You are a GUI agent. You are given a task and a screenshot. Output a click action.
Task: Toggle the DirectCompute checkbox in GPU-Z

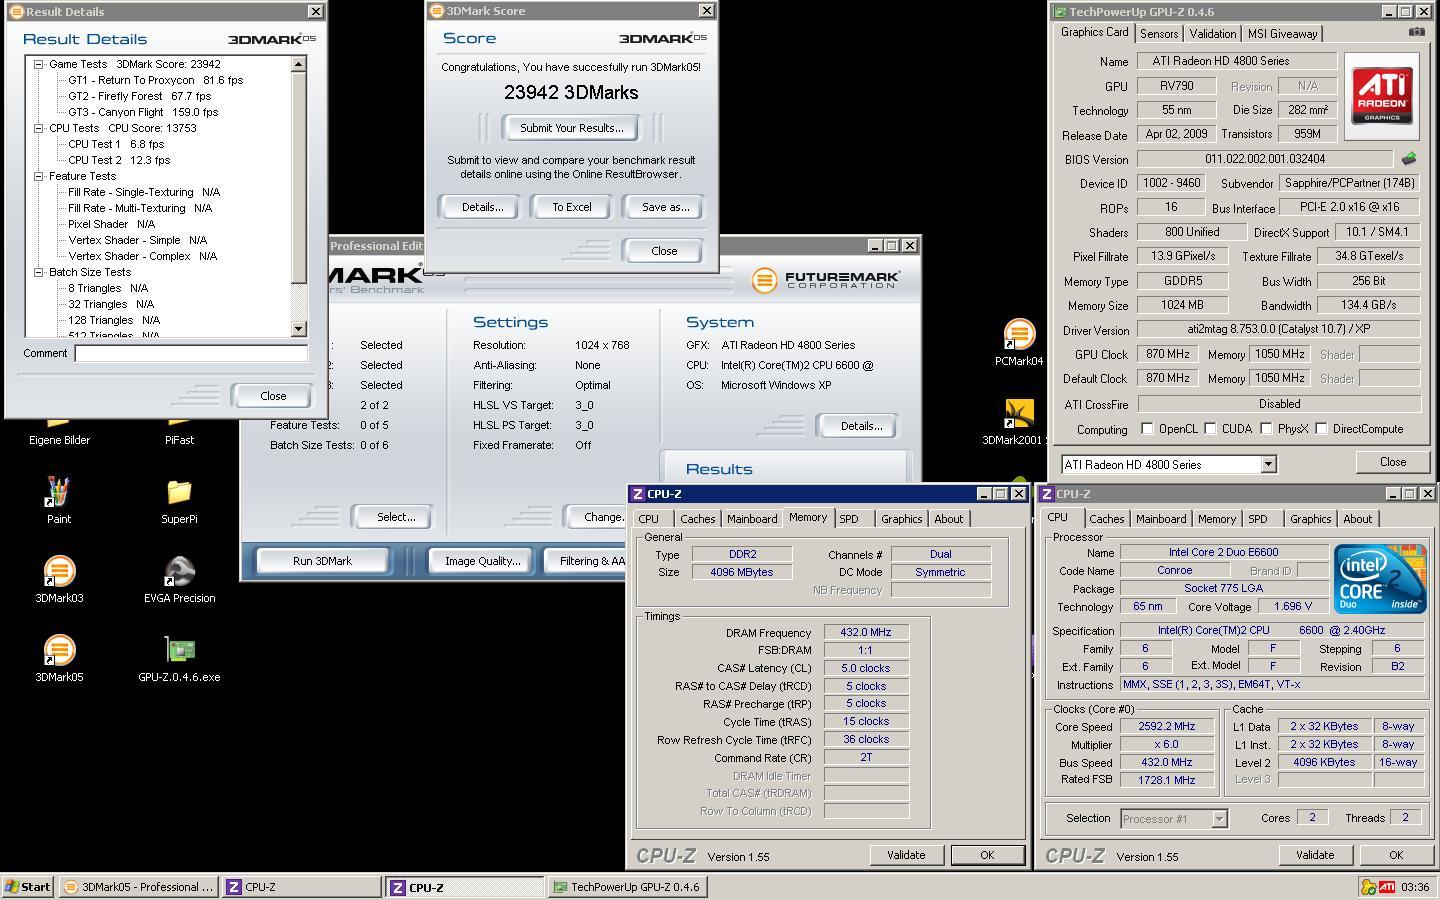(1321, 429)
